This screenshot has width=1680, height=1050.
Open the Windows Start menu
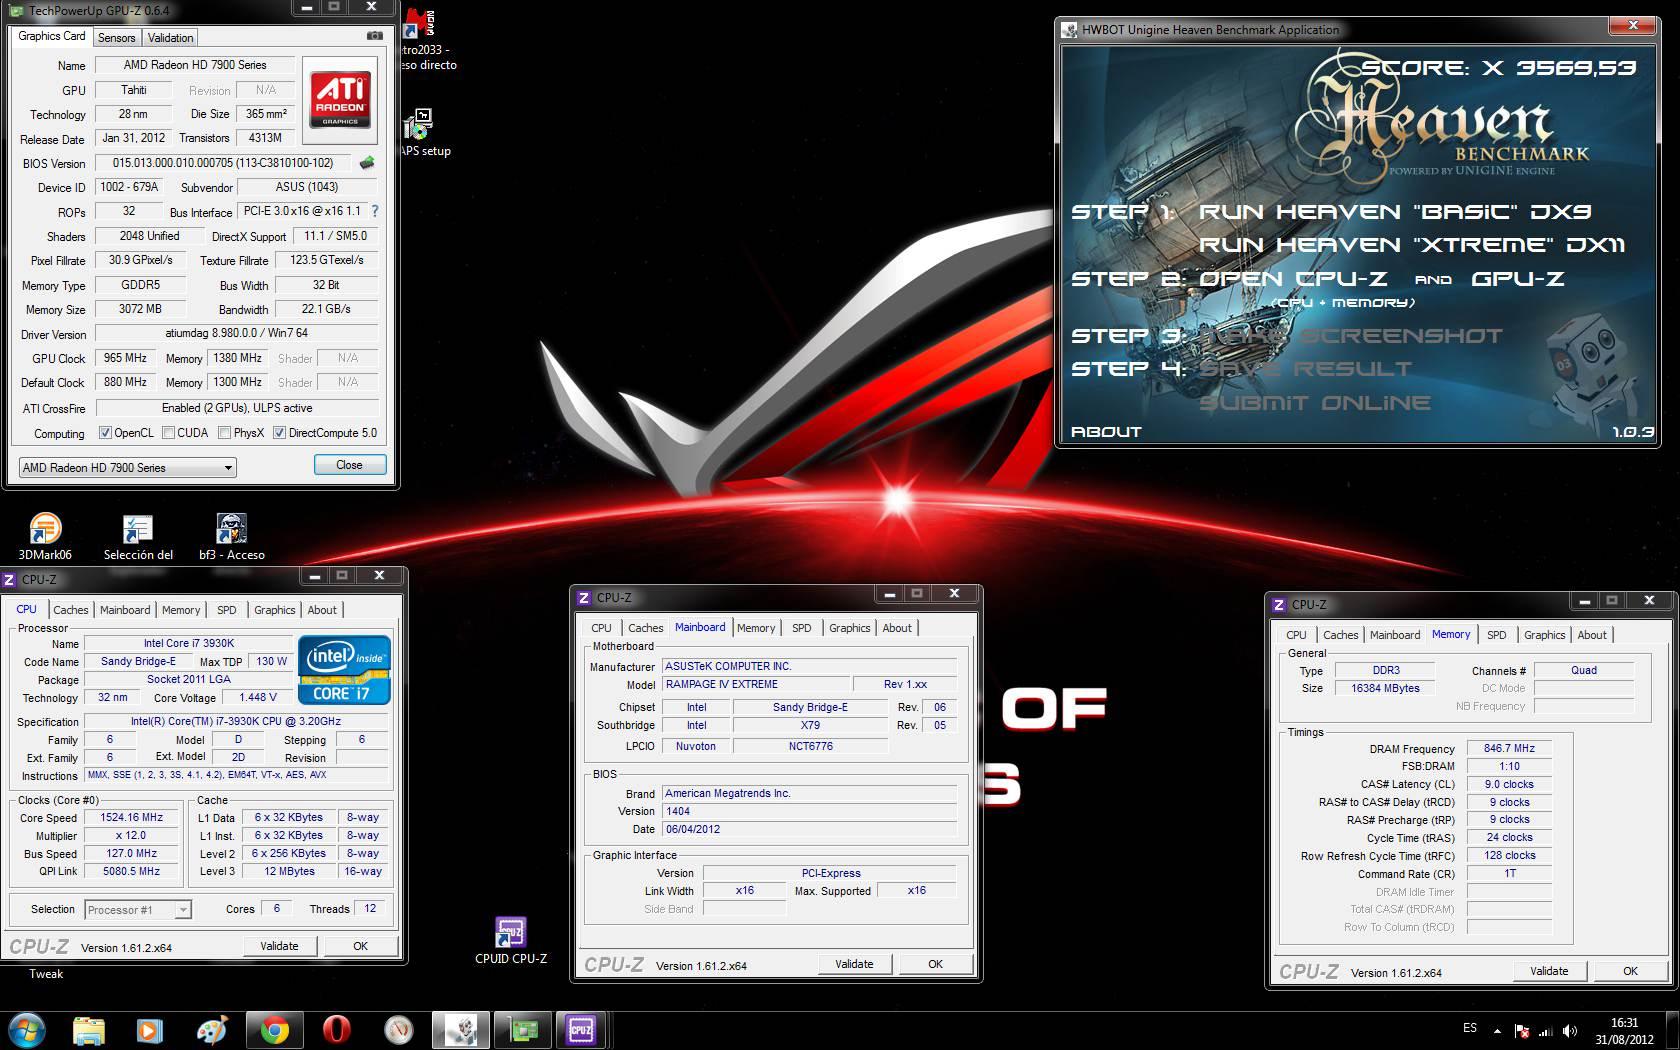(x=27, y=1030)
